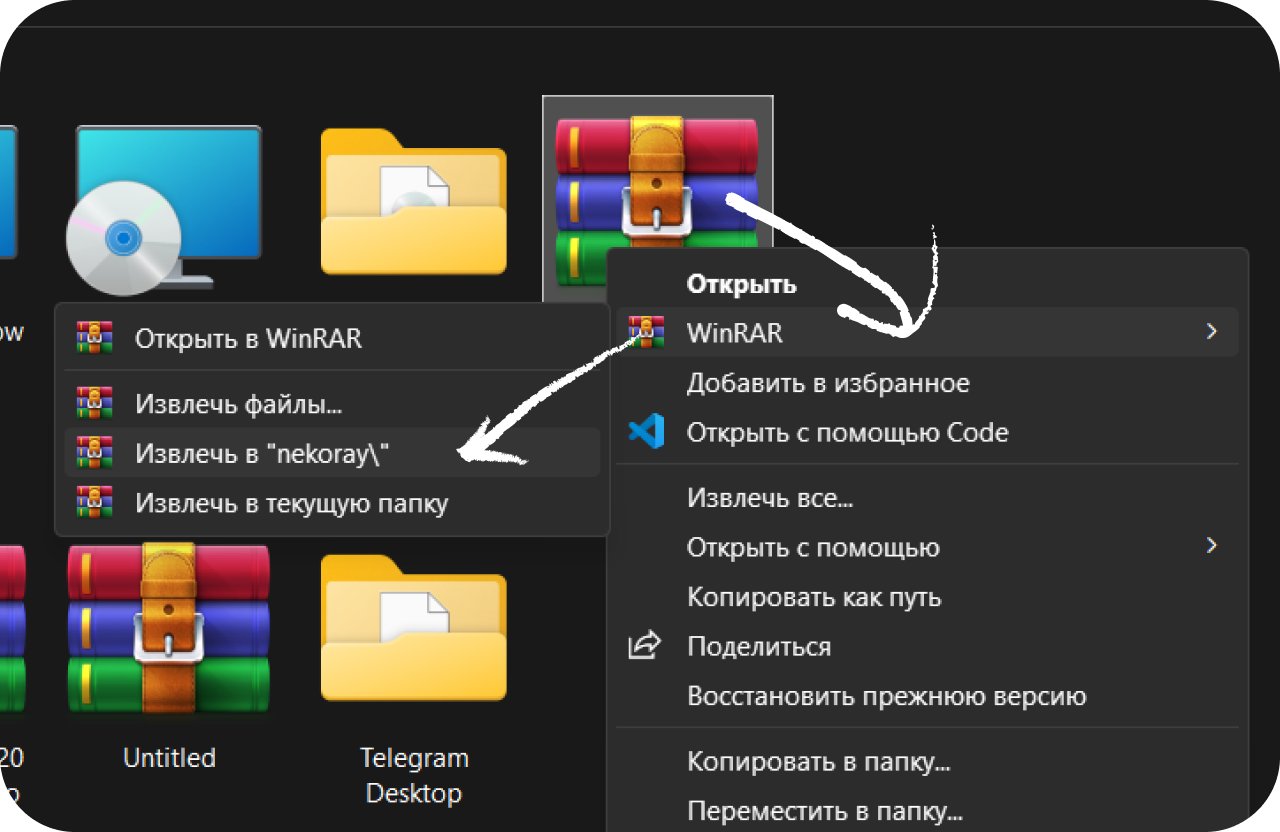This screenshot has height=832, width=1280.
Task: Click the share icon next to Поделиться
Action: (x=645, y=646)
